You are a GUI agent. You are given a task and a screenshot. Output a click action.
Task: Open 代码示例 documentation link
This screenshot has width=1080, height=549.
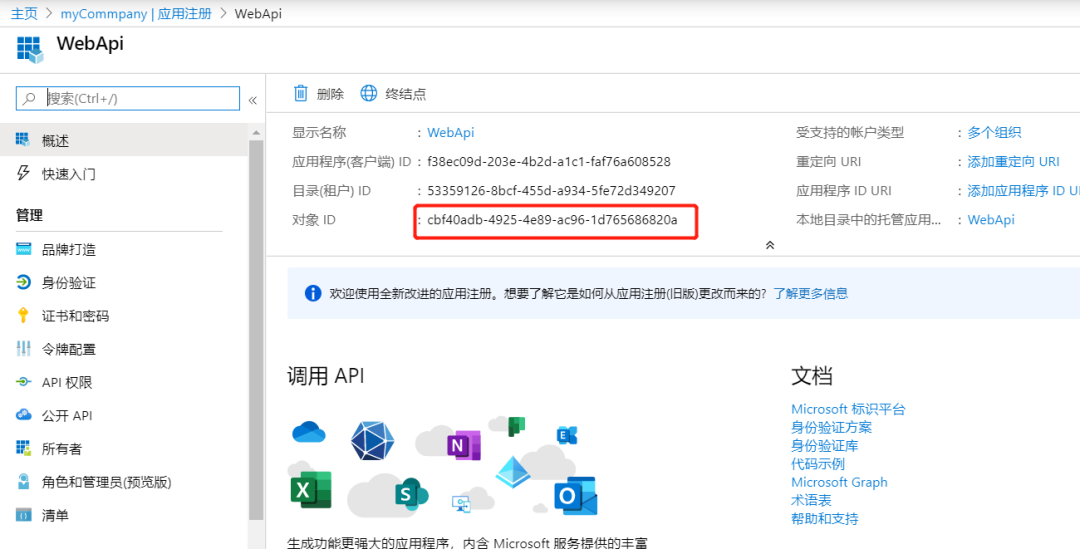(818, 464)
